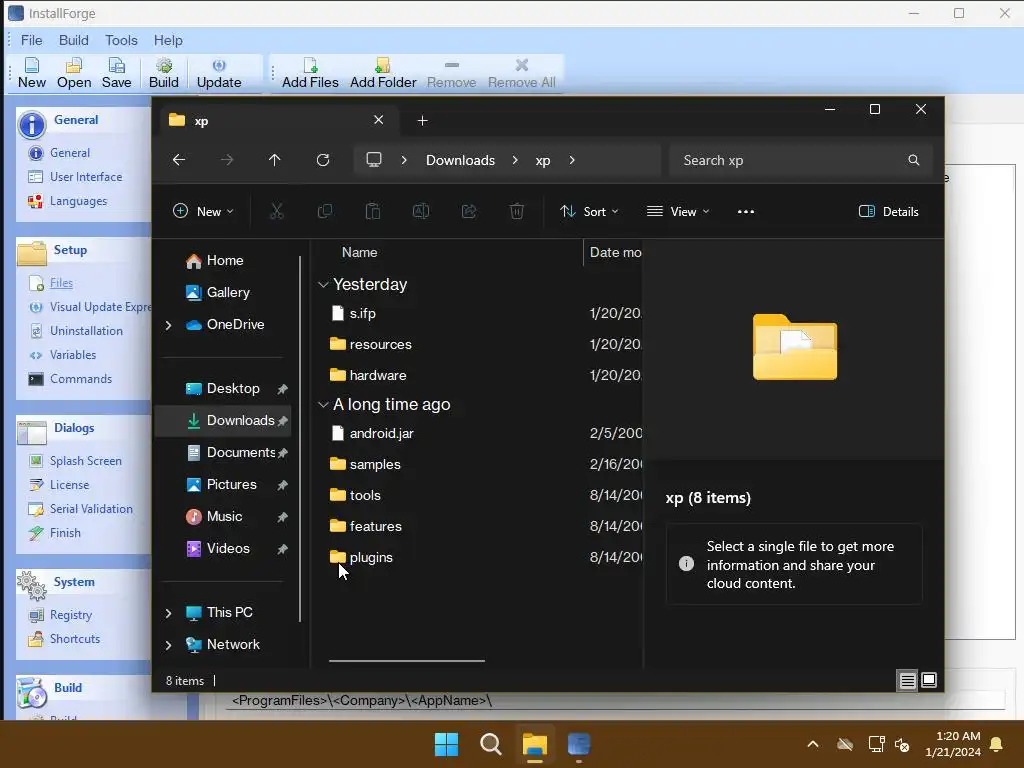This screenshot has width=1024, height=768.
Task: Open Files link in InstallForge Setup section
Action: 61,283
